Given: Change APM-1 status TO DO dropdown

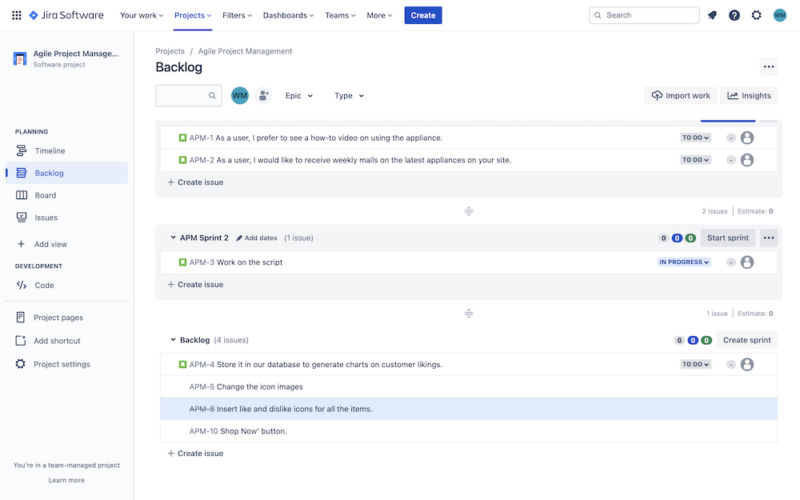Looking at the screenshot, I should coord(695,138).
